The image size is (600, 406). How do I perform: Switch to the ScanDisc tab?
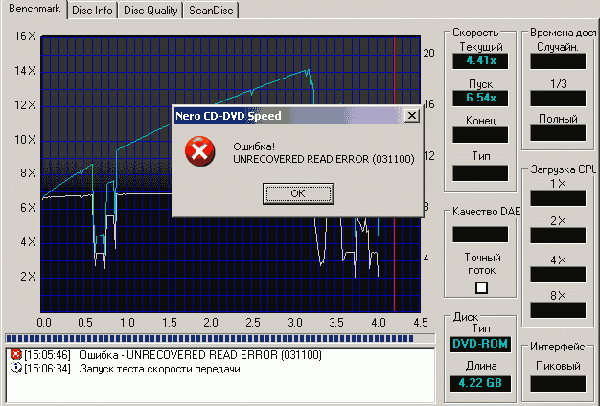[211, 10]
